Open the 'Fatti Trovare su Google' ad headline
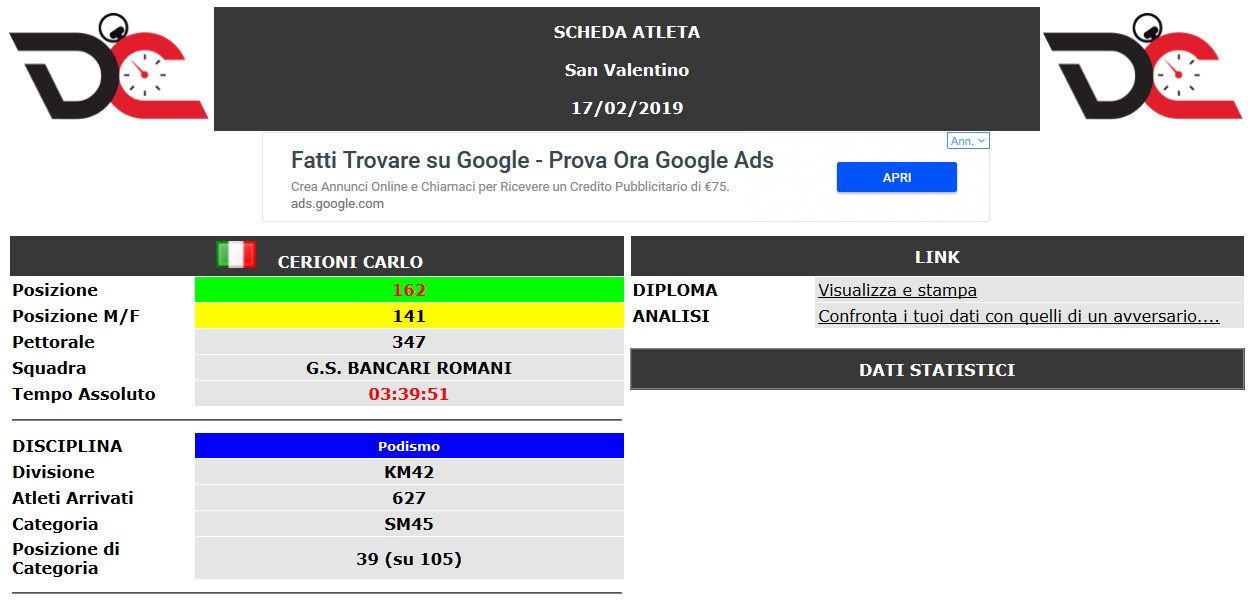The width and height of the screenshot is (1253, 601). click(x=532, y=160)
